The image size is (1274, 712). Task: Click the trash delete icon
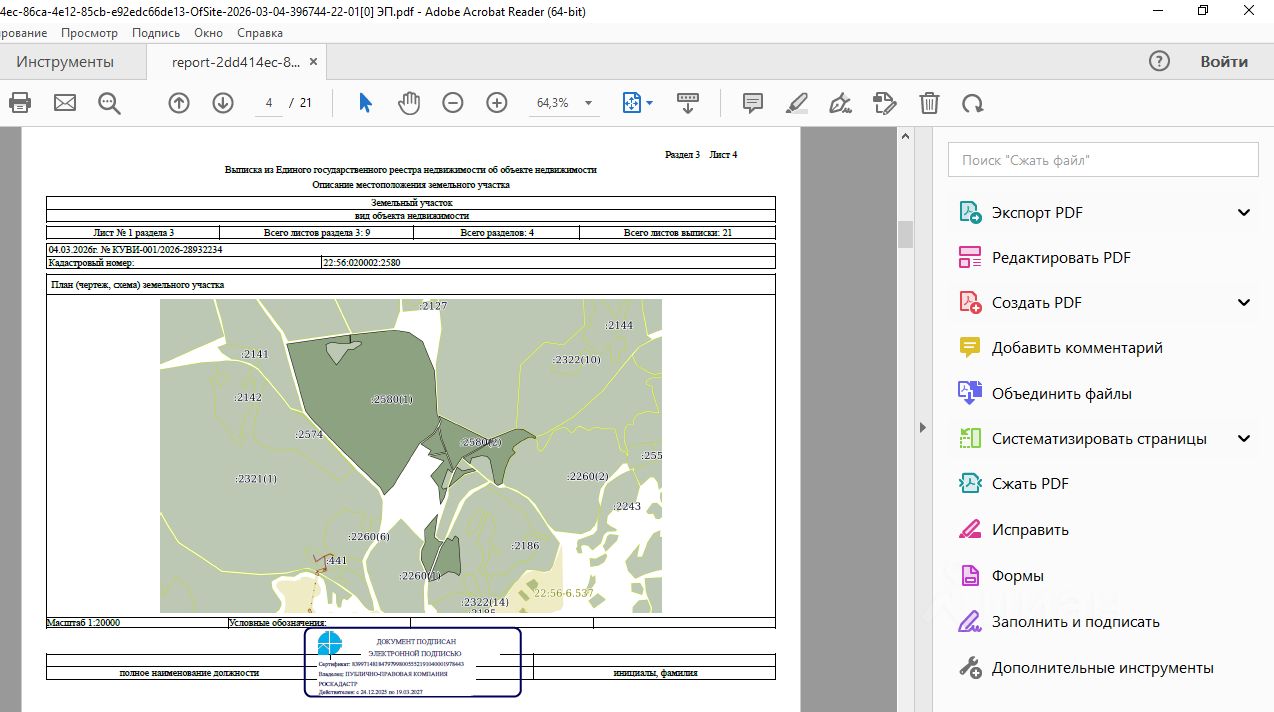[929, 103]
